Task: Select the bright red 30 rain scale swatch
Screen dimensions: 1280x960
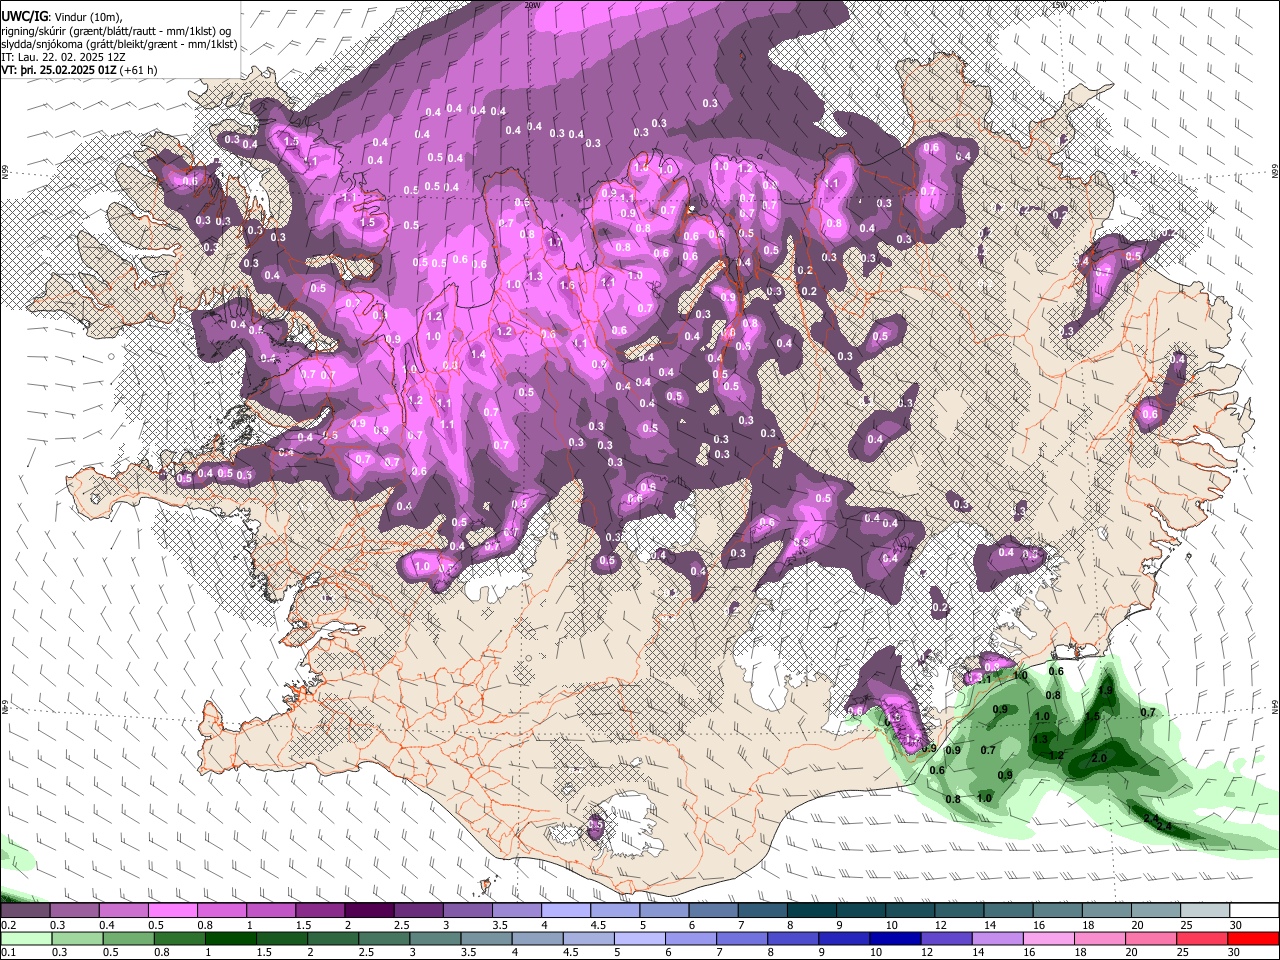Action: click(x=1254, y=938)
